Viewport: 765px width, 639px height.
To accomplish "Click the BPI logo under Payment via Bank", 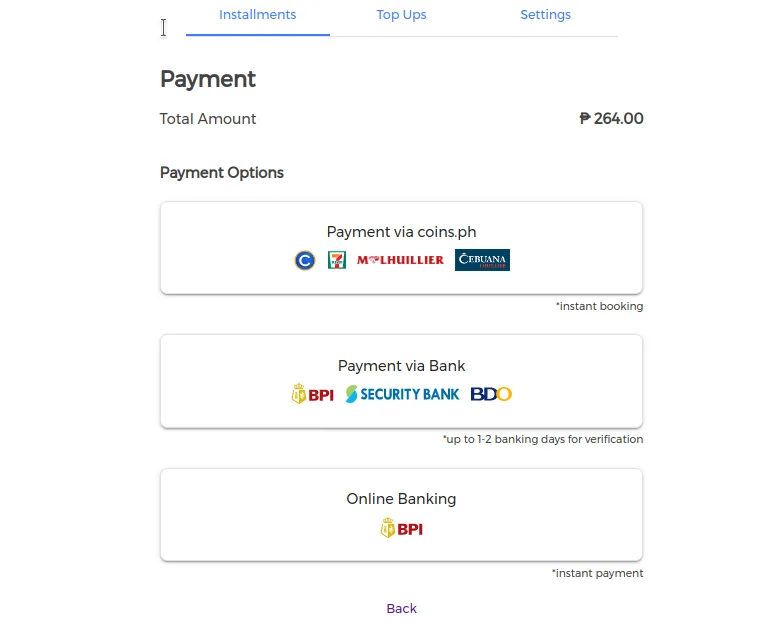I will pyautogui.click(x=313, y=394).
